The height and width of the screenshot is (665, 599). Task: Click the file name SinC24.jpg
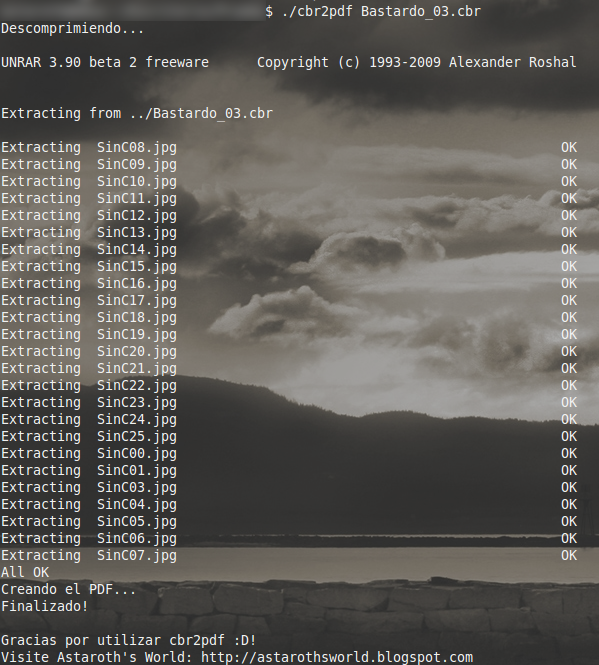pyautogui.click(x=137, y=419)
